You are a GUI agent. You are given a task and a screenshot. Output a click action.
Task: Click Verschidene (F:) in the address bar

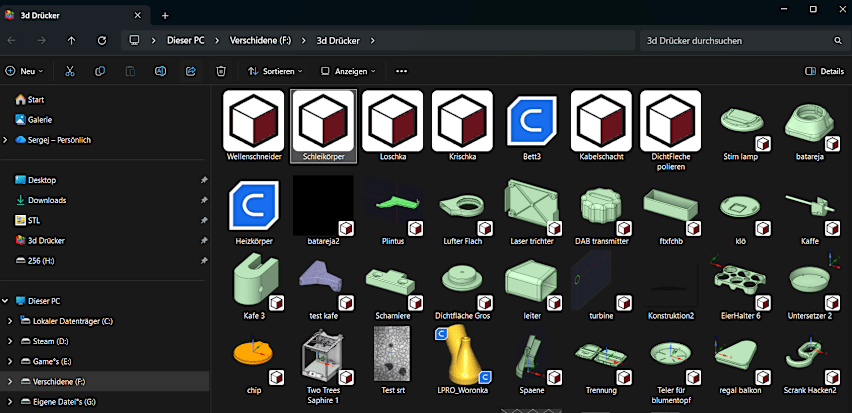260,41
